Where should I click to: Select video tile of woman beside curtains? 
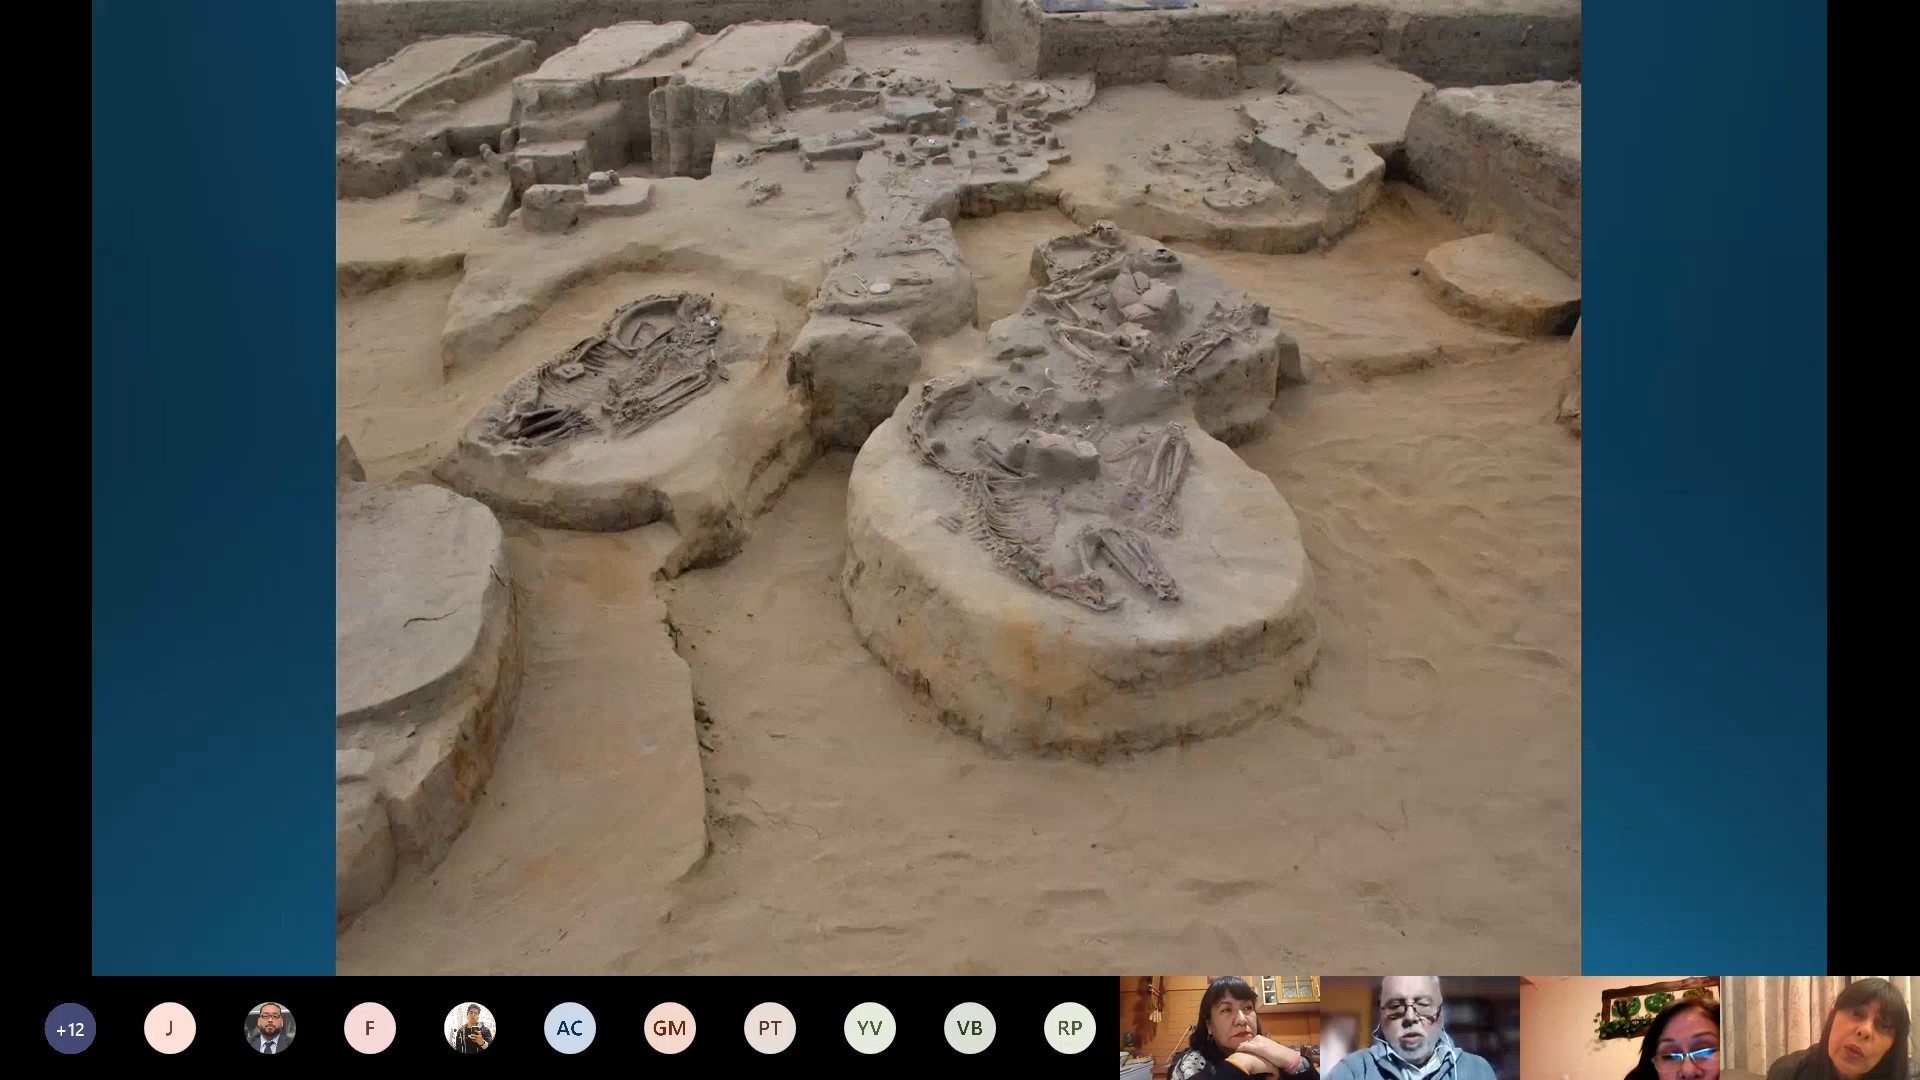1820,1028
